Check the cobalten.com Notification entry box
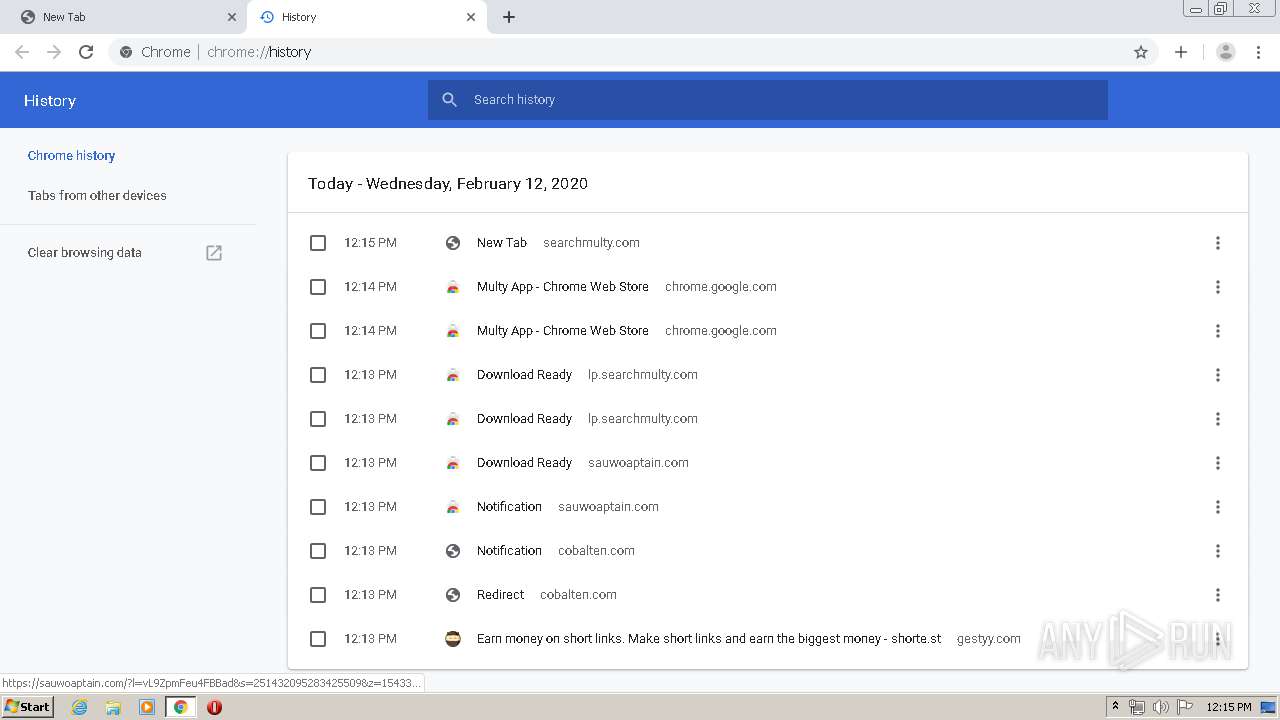Image resolution: width=1280 pixels, height=720 pixels. pyautogui.click(x=318, y=551)
